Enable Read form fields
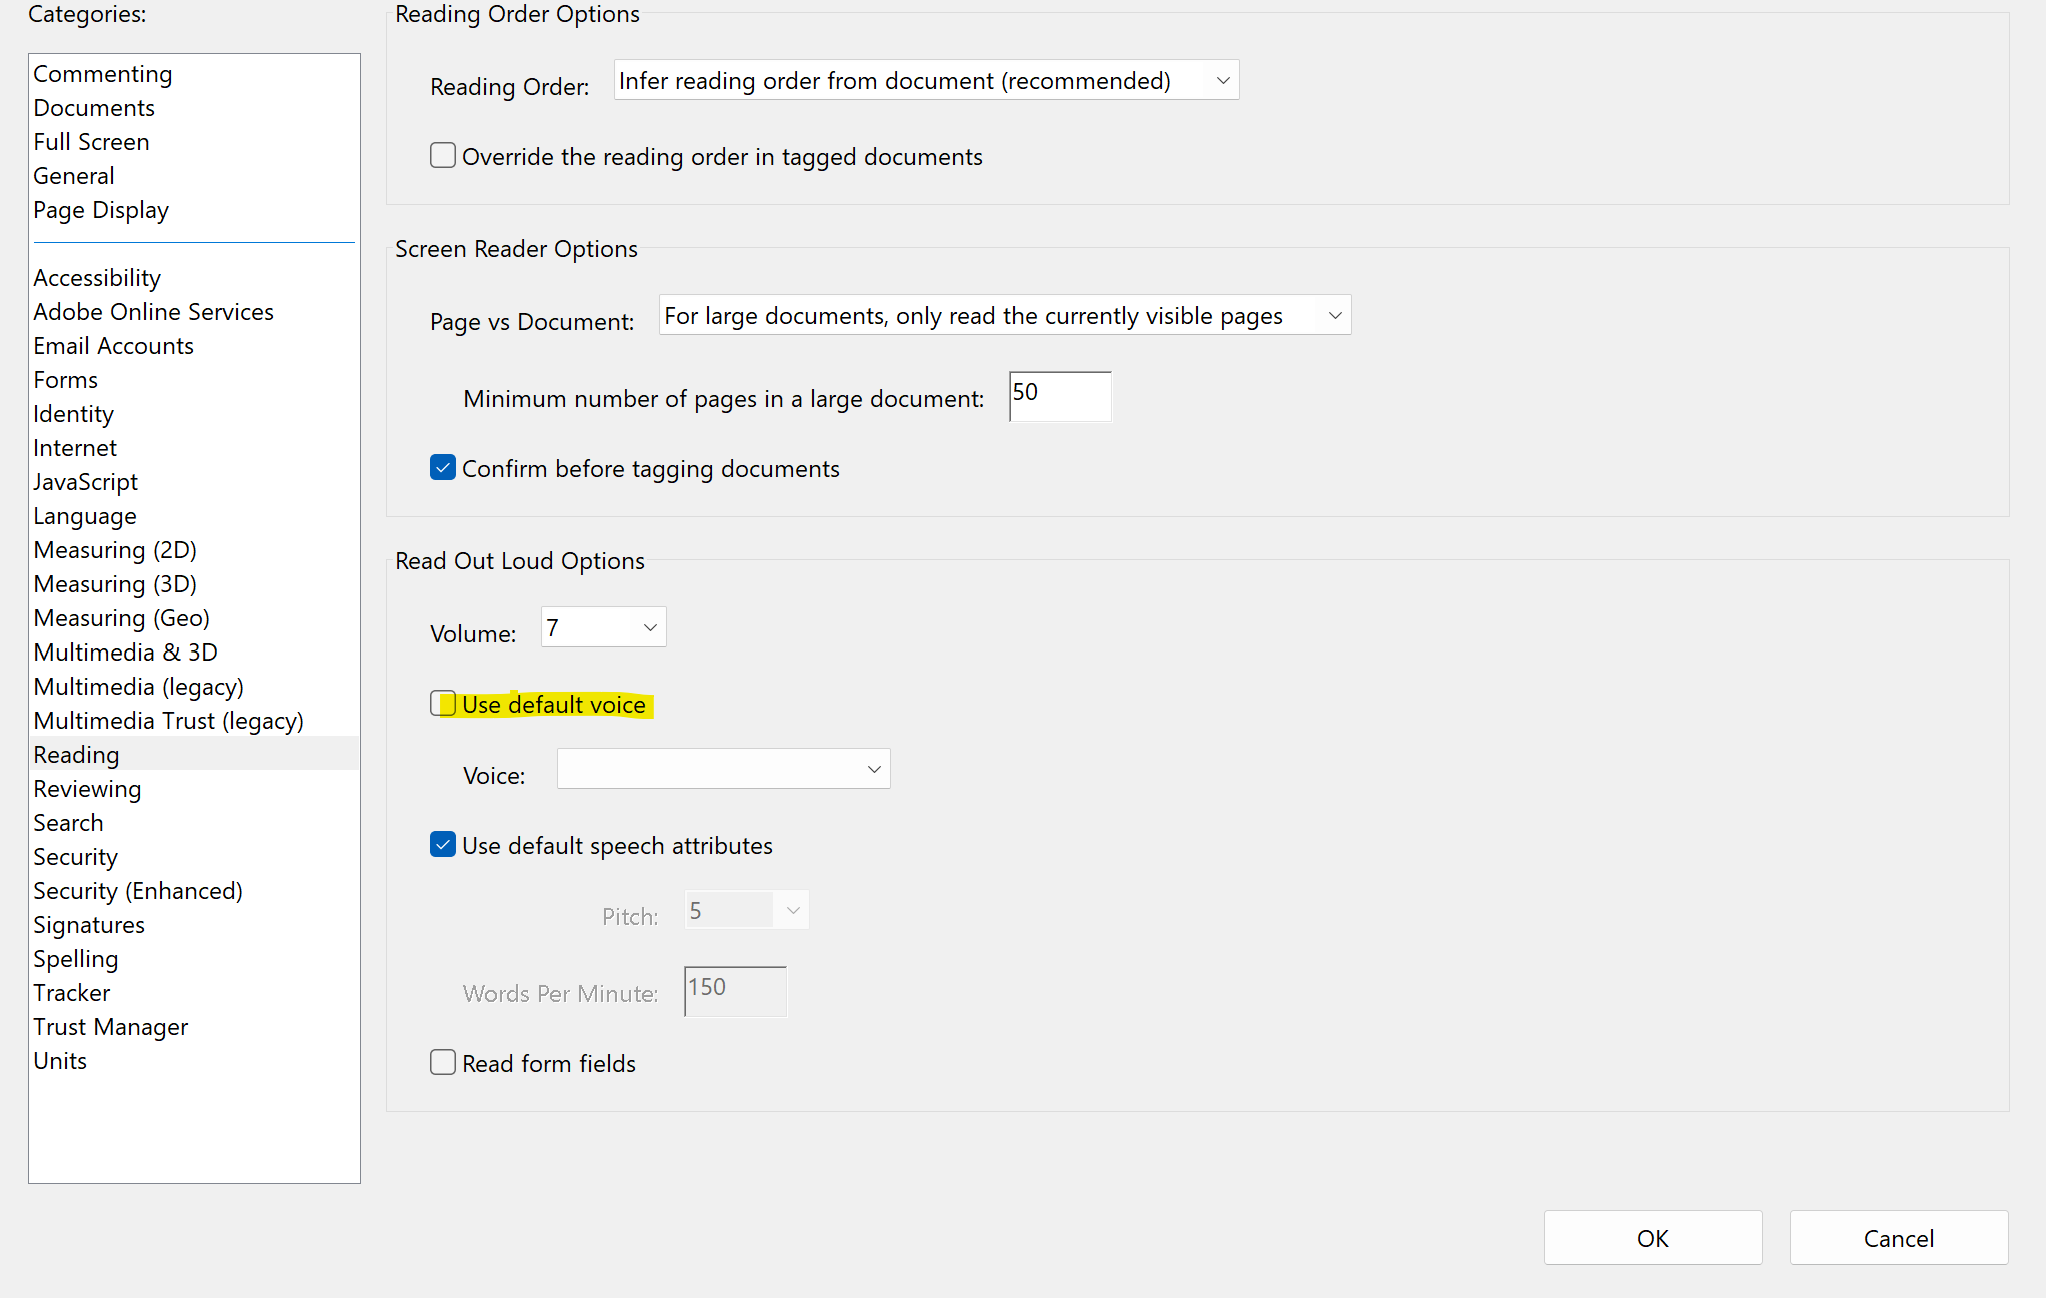Screen dimensions: 2046x1298 (442, 1062)
